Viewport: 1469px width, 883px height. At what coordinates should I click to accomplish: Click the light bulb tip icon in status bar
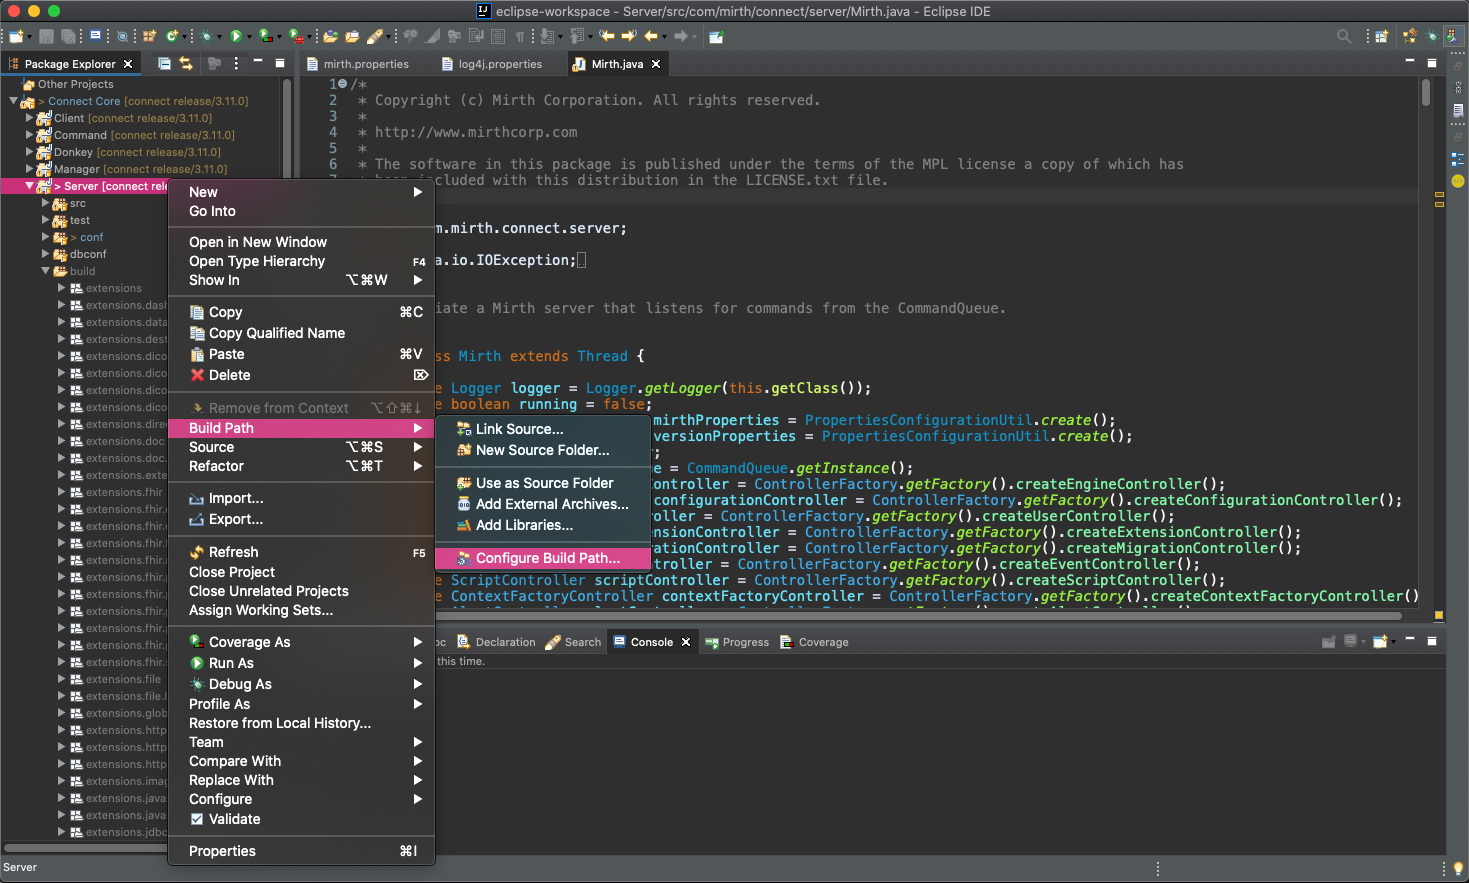click(1458, 868)
